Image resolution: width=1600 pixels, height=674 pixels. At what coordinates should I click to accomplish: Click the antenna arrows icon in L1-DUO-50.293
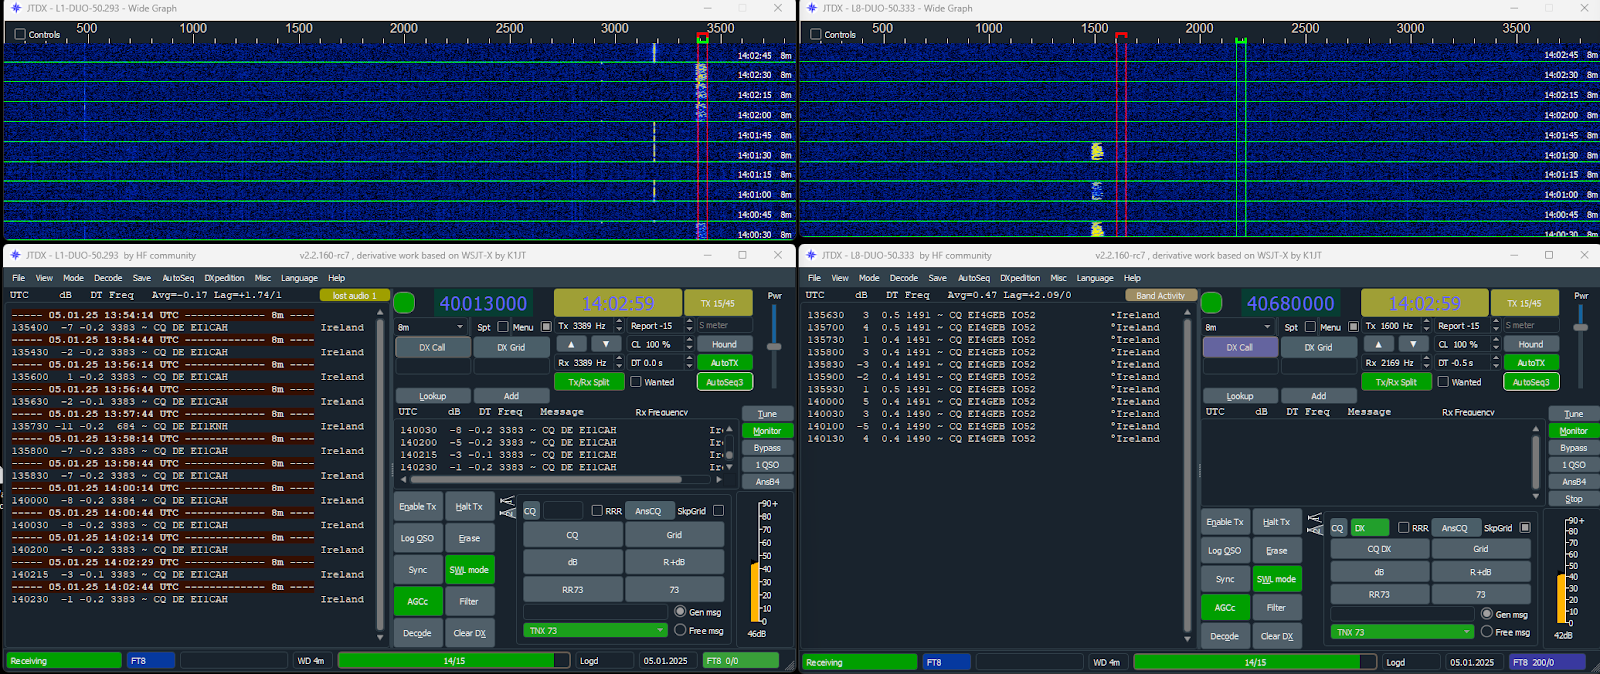507,507
